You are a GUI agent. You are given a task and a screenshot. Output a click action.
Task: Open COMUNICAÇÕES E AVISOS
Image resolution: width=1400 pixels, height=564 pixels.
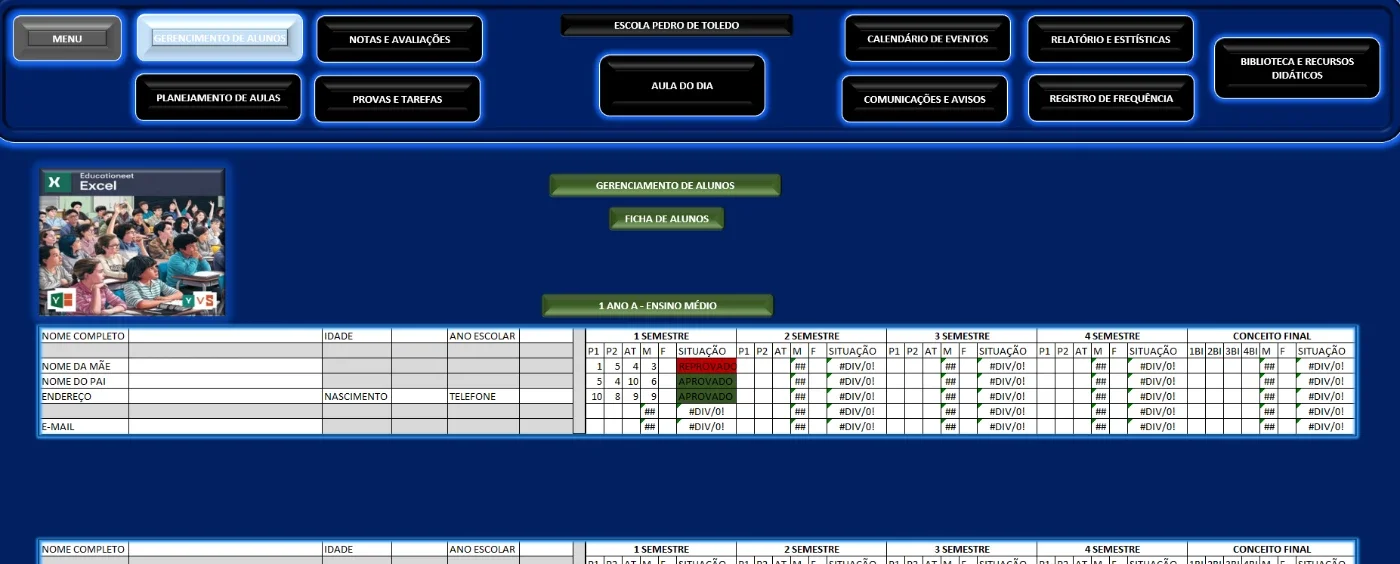(x=924, y=99)
